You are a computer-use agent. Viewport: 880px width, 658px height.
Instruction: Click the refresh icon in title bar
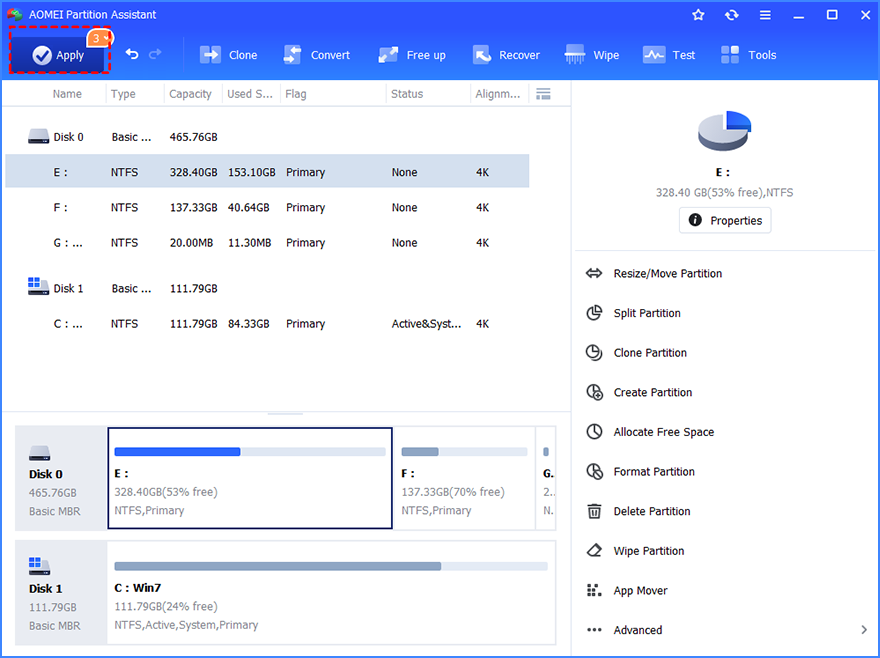coord(732,15)
